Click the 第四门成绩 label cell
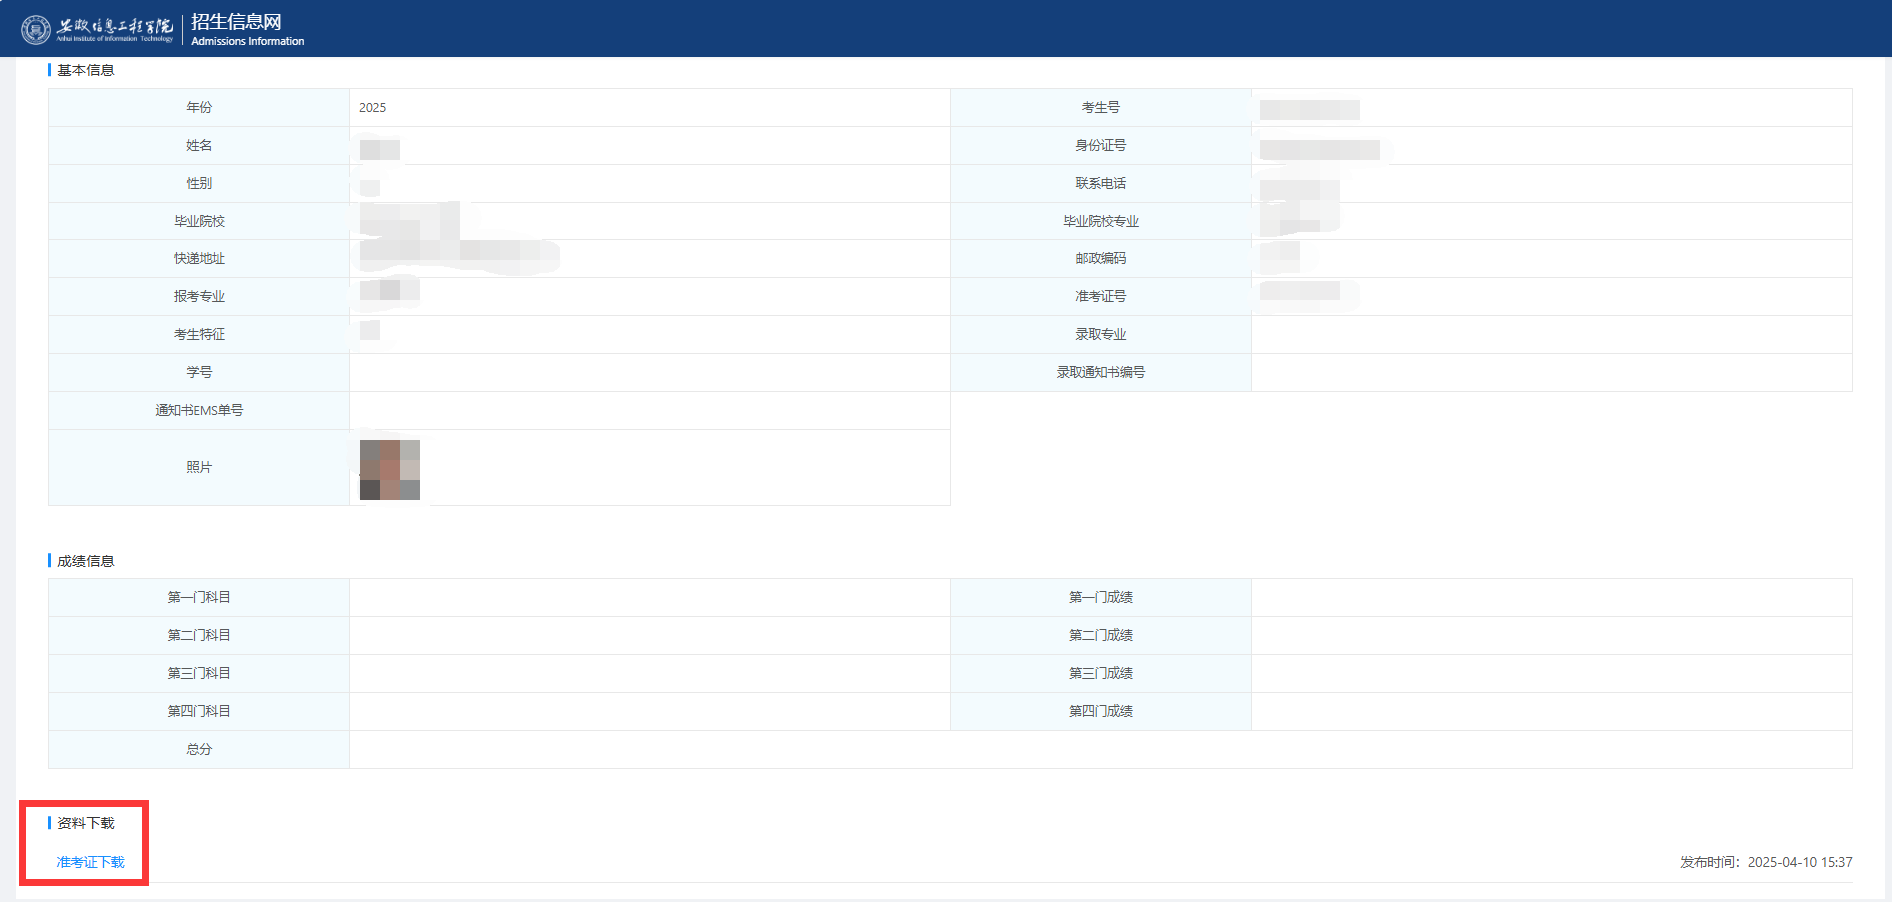Screen dimensions: 1892x902 click(x=1100, y=712)
